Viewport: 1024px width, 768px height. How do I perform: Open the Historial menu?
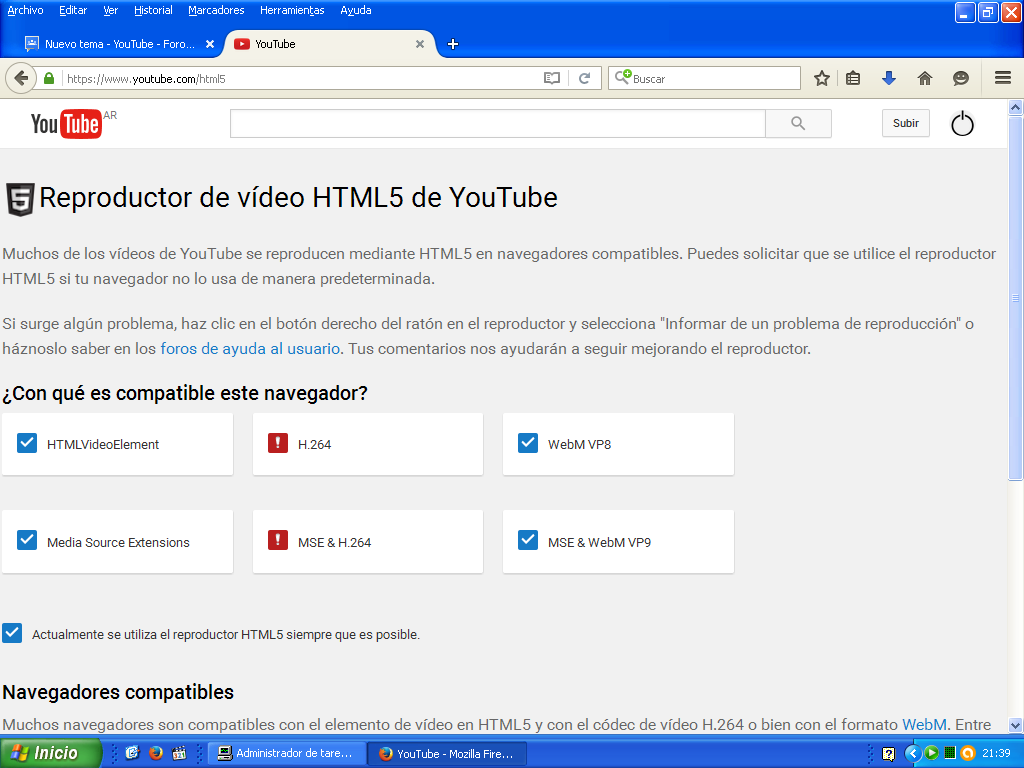click(x=153, y=10)
